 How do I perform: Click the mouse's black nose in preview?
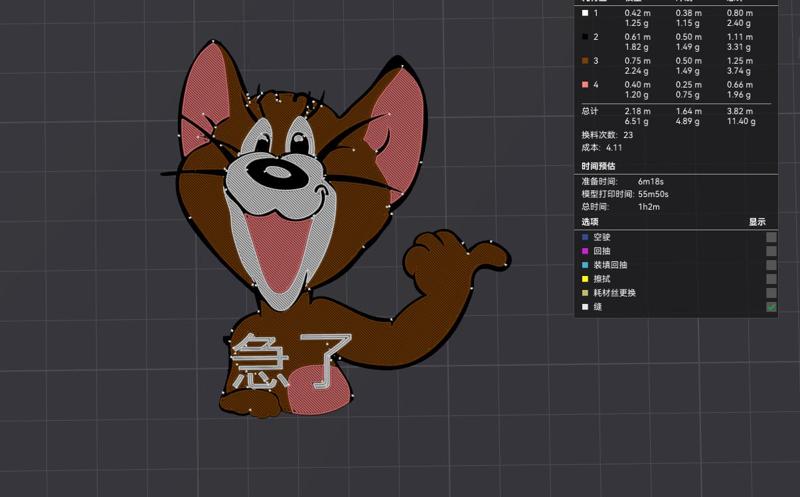tap(274, 176)
